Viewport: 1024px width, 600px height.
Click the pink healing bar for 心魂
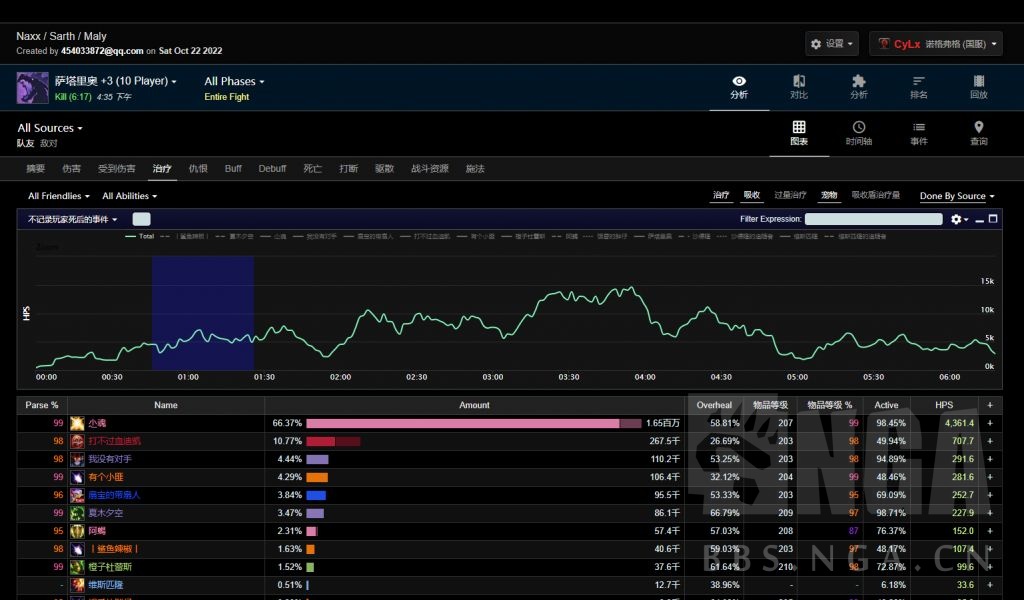pyautogui.click(x=462, y=423)
